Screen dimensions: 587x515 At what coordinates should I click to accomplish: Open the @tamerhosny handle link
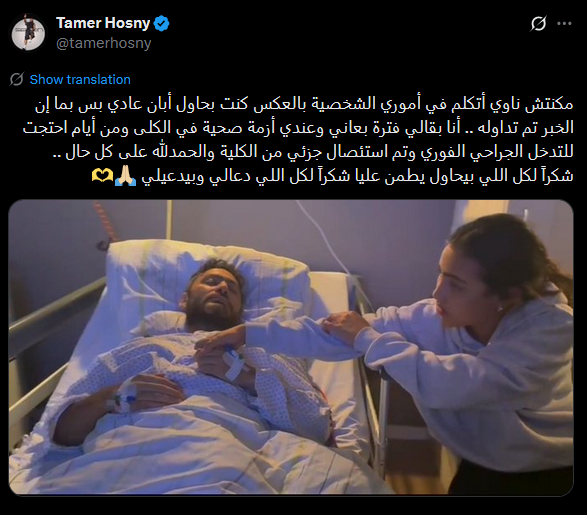pos(104,43)
